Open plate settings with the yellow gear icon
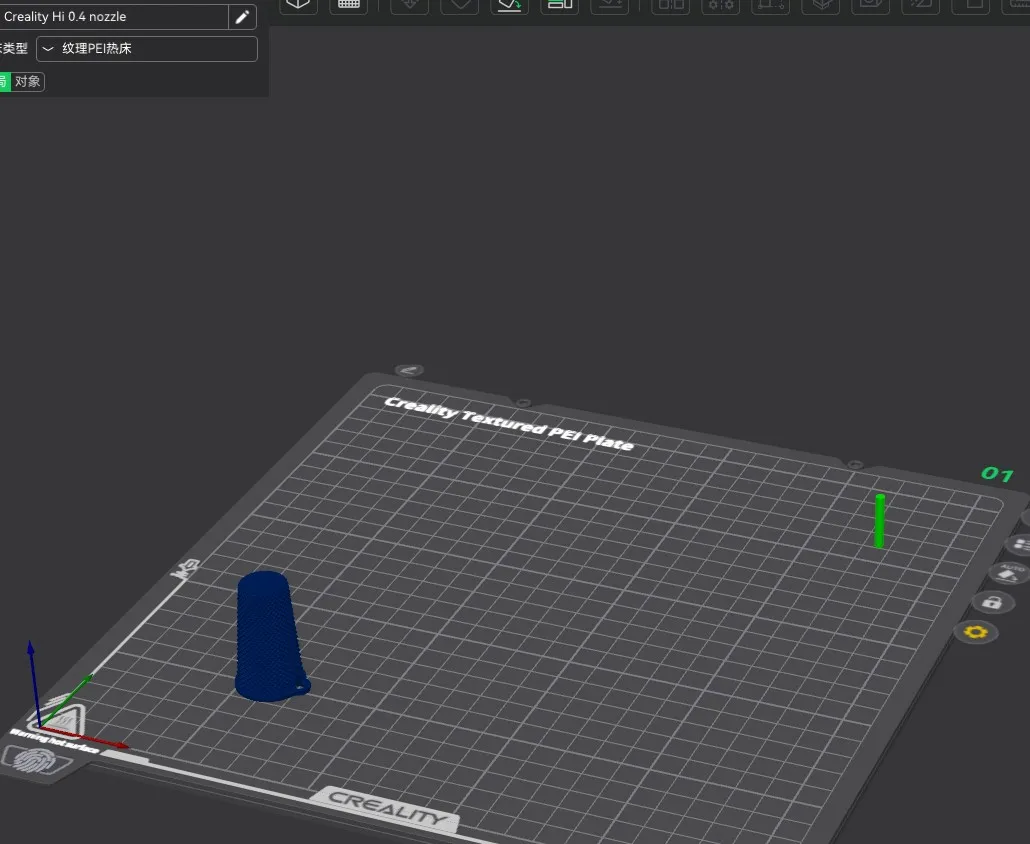 975,632
